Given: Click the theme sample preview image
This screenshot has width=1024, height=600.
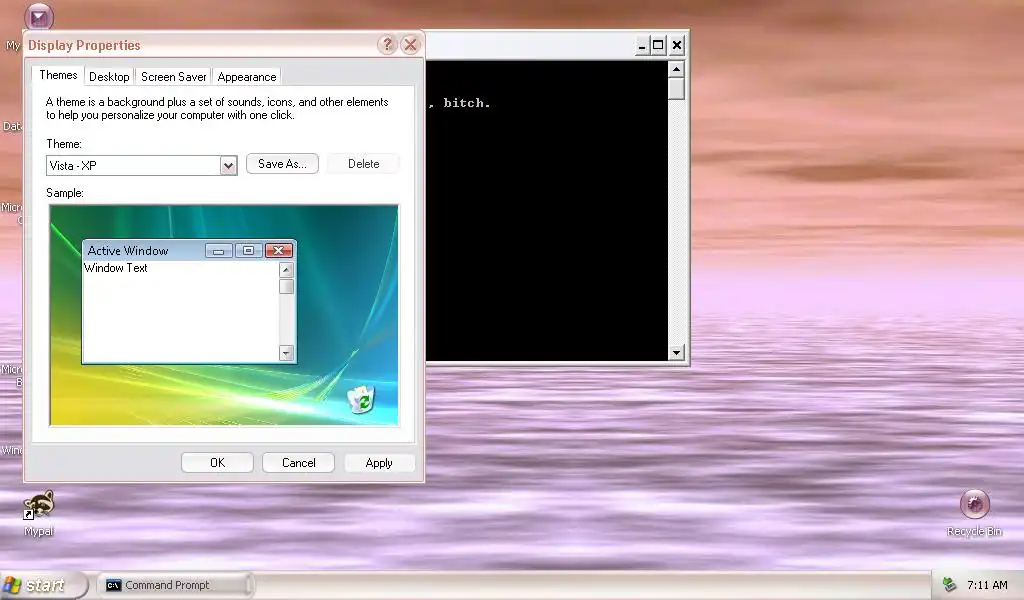Looking at the screenshot, I should tap(224, 315).
